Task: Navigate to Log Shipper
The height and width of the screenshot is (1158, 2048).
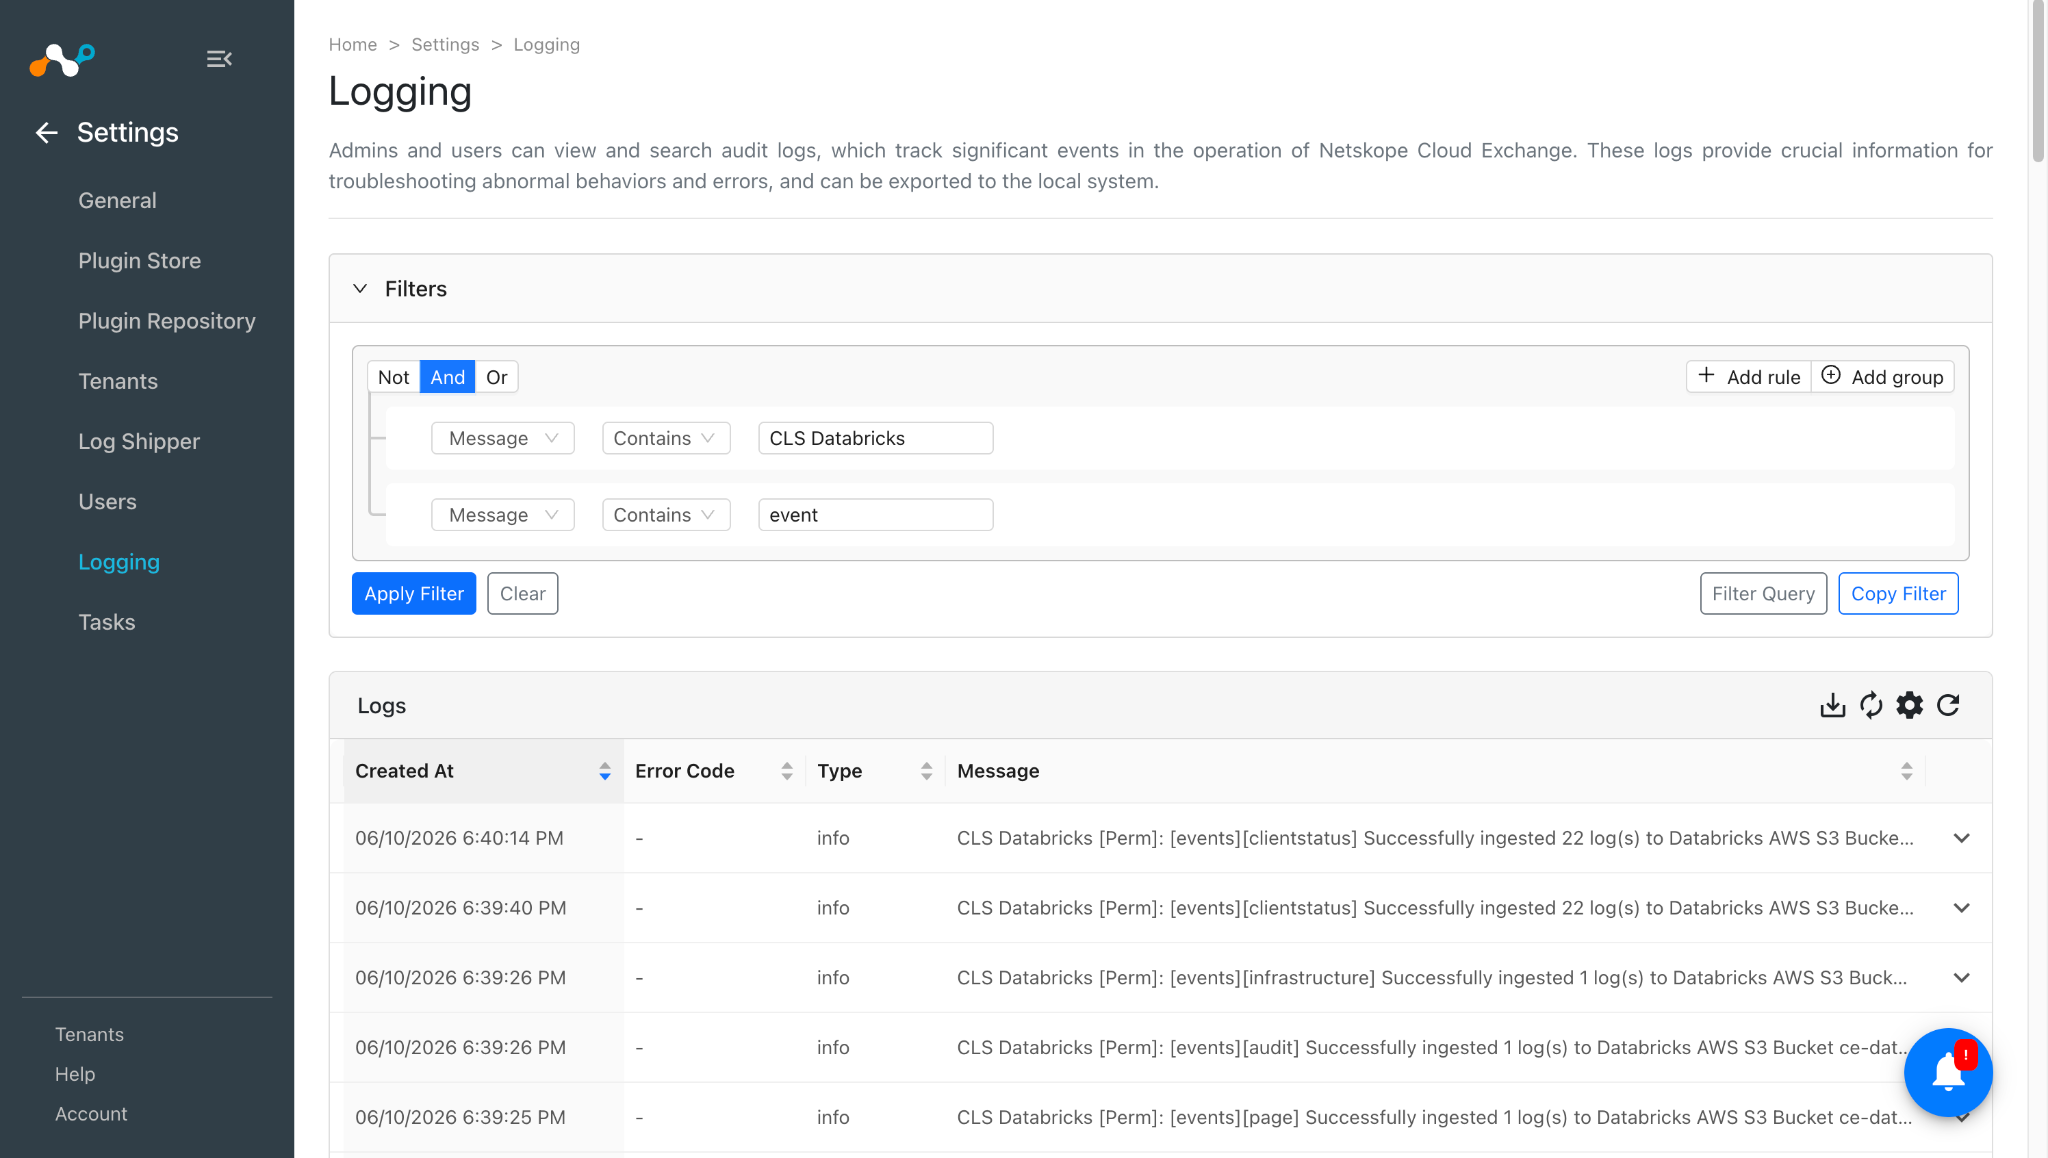Action: pyautogui.click(x=139, y=442)
